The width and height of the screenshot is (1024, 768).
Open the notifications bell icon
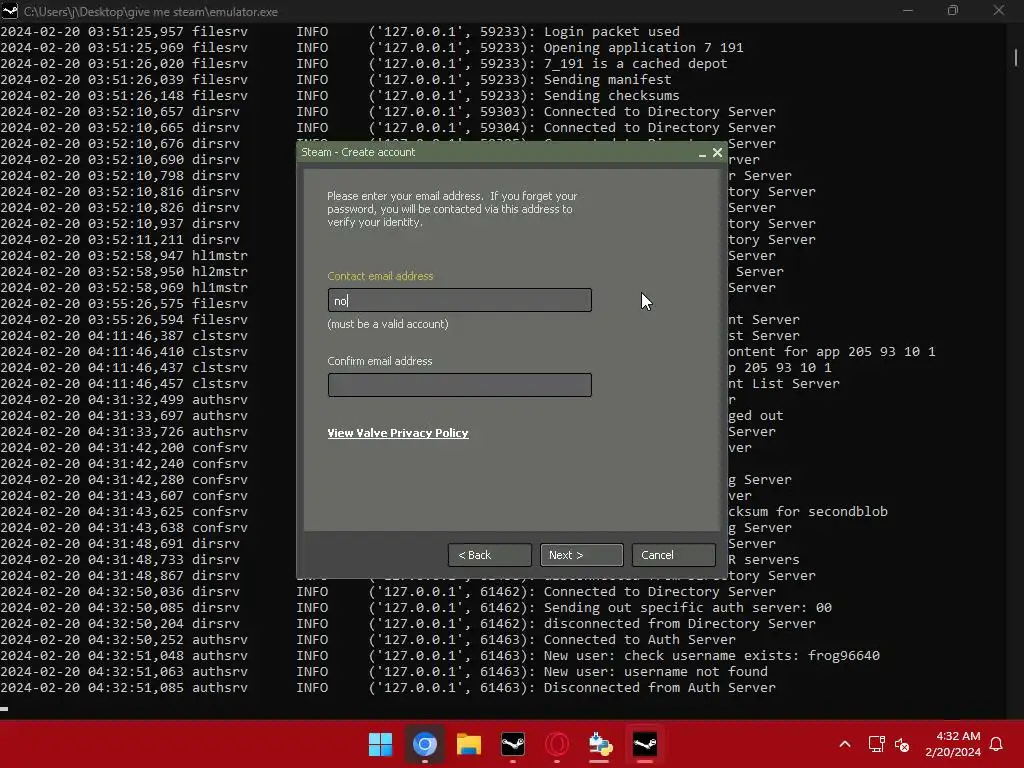click(997, 744)
